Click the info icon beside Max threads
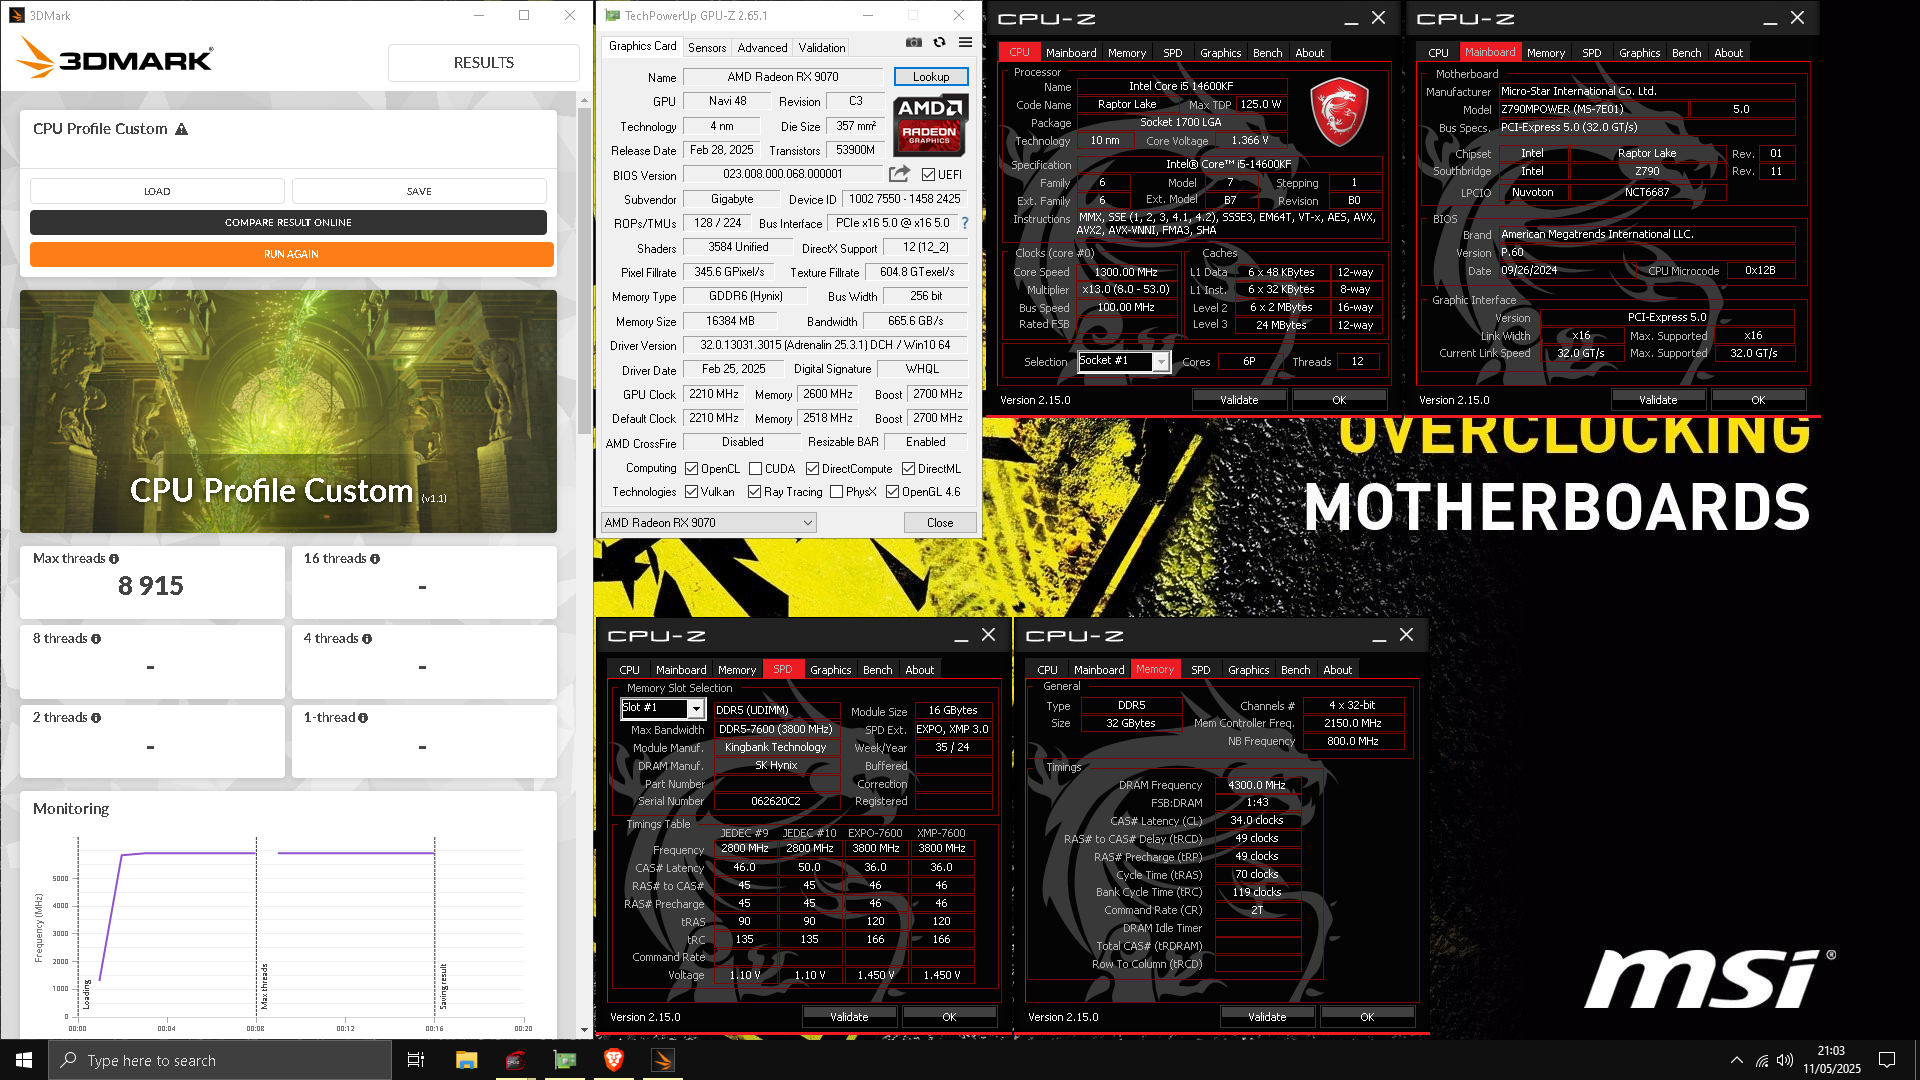This screenshot has width=1920, height=1080. 114,559
